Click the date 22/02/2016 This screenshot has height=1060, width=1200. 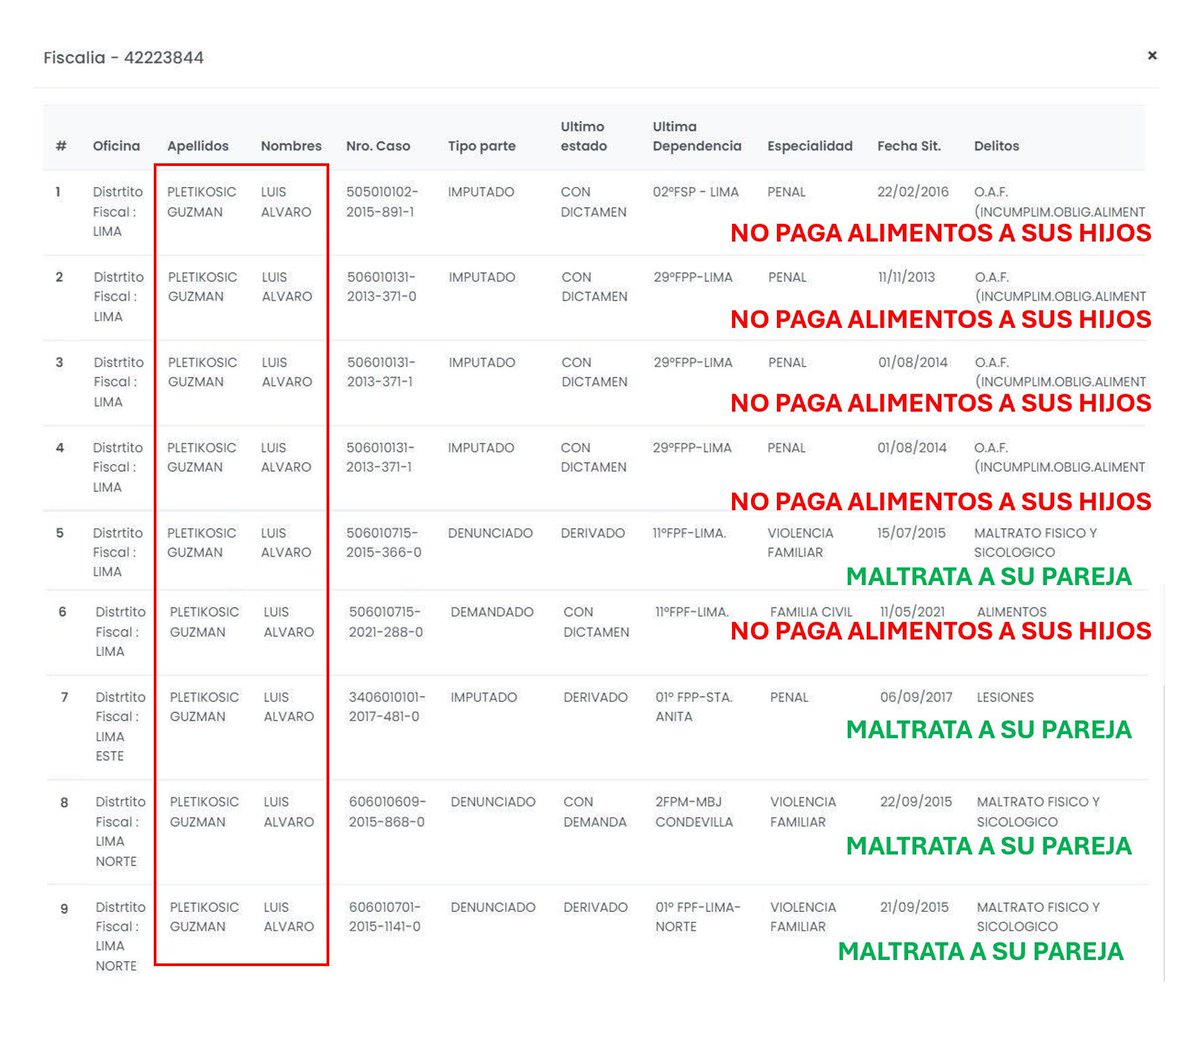pyautogui.click(x=913, y=192)
